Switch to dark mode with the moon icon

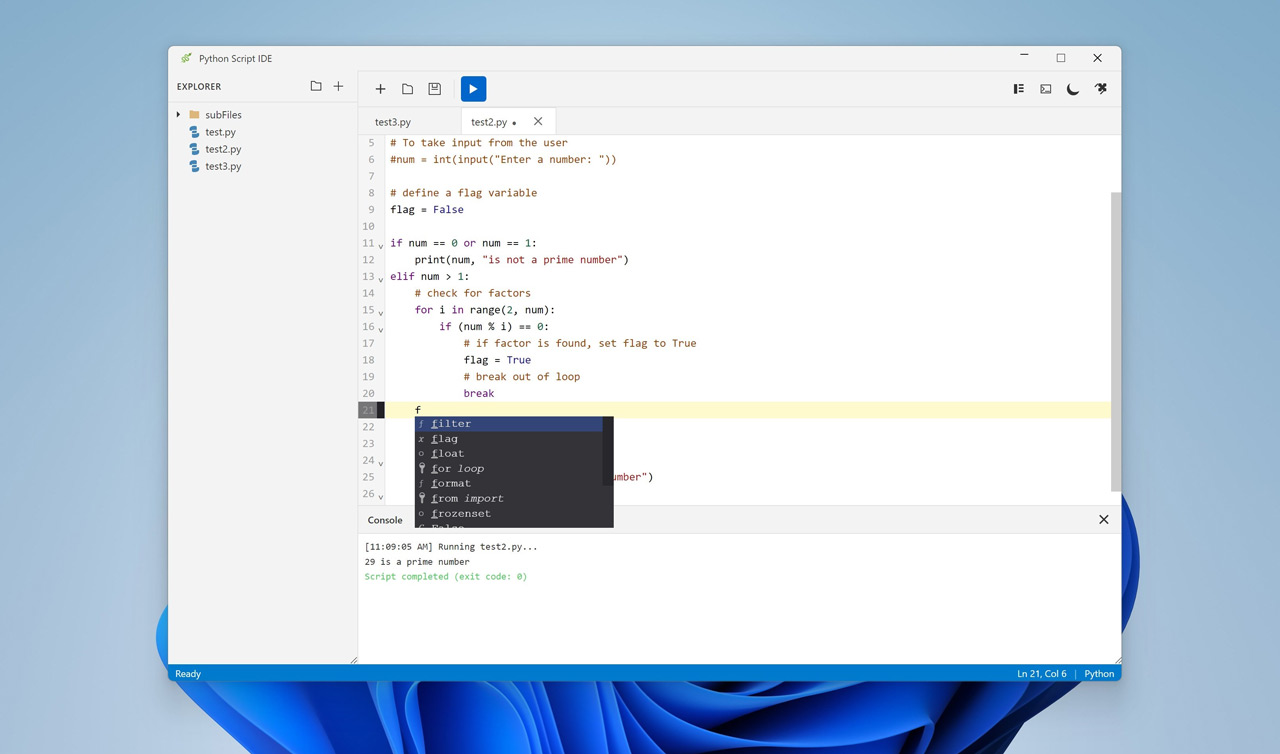[1073, 89]
